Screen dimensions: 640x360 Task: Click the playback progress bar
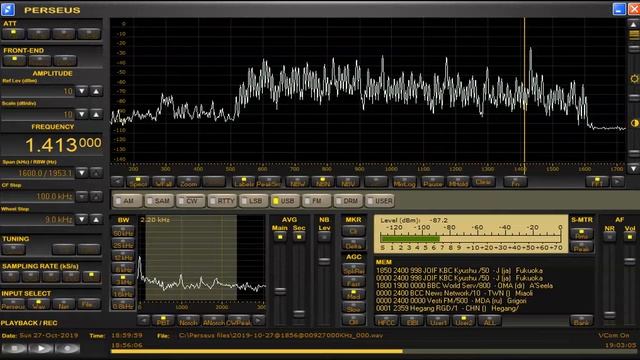374,351
